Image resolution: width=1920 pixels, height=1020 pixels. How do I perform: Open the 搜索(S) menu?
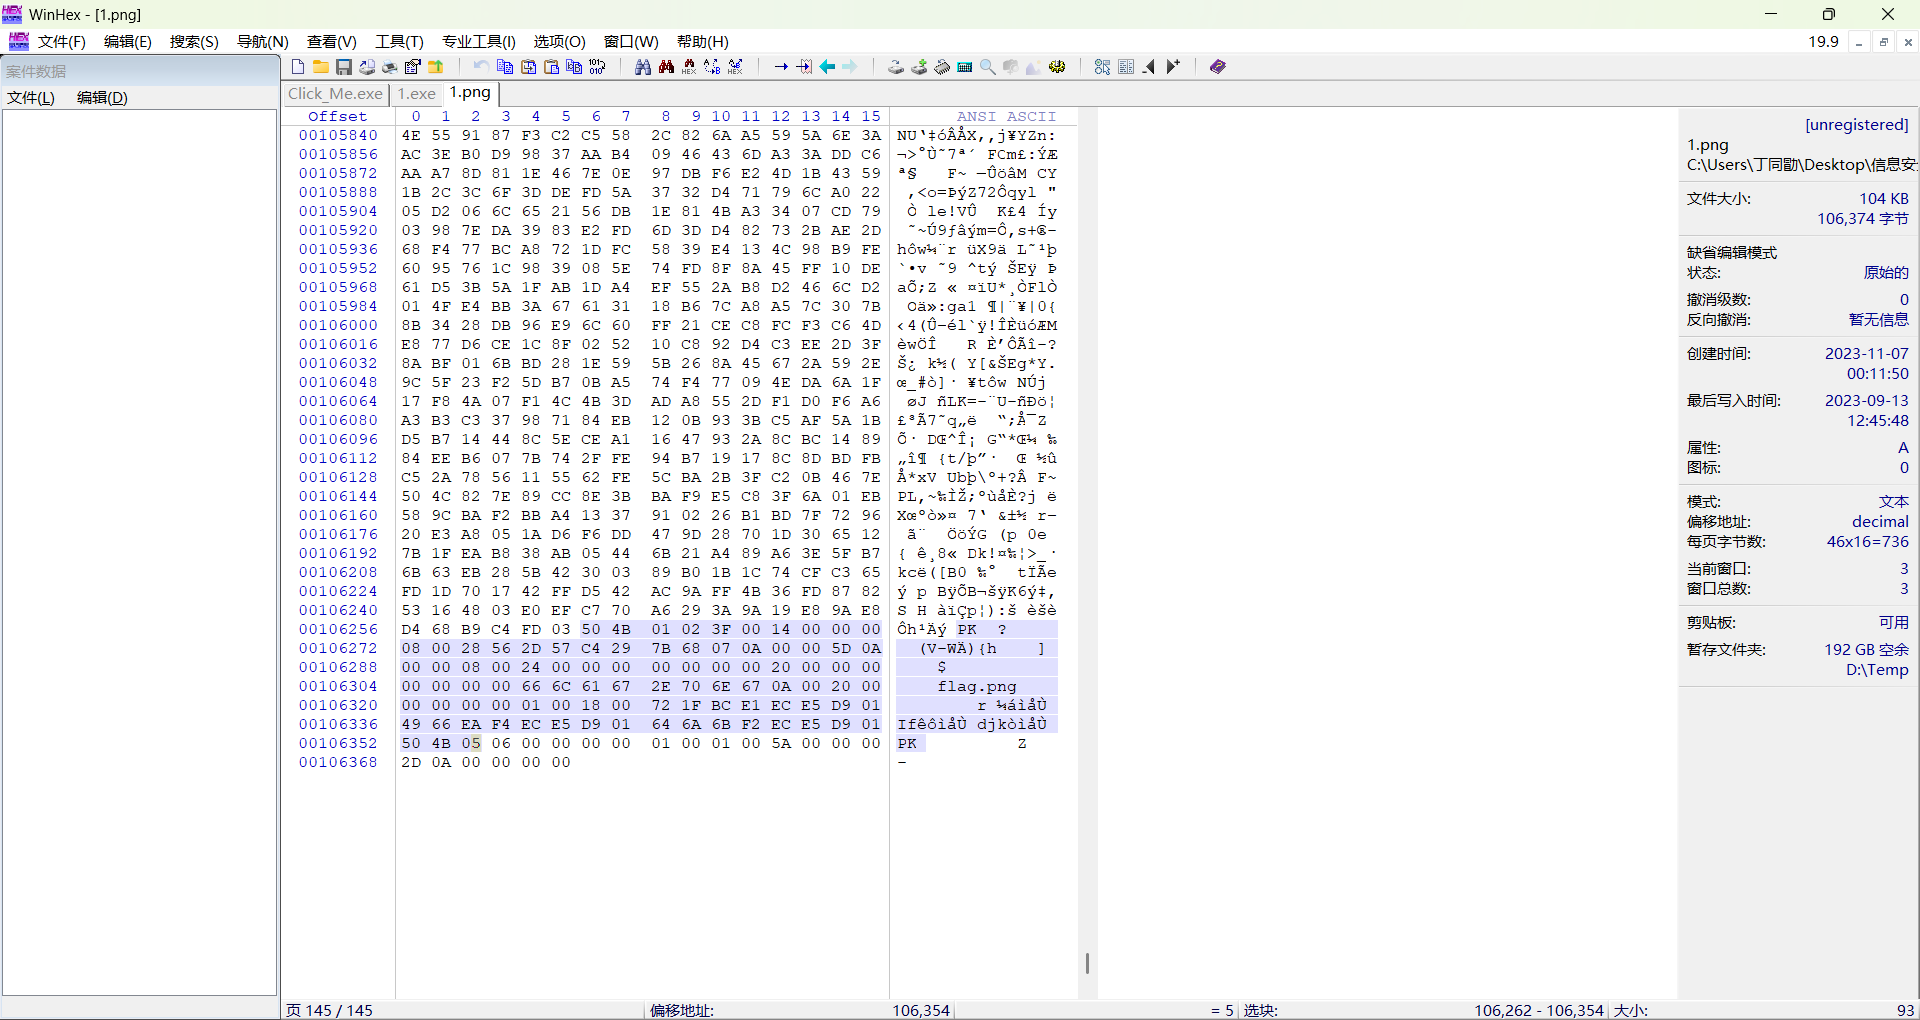pyautogui.click(x=194, y=42)
